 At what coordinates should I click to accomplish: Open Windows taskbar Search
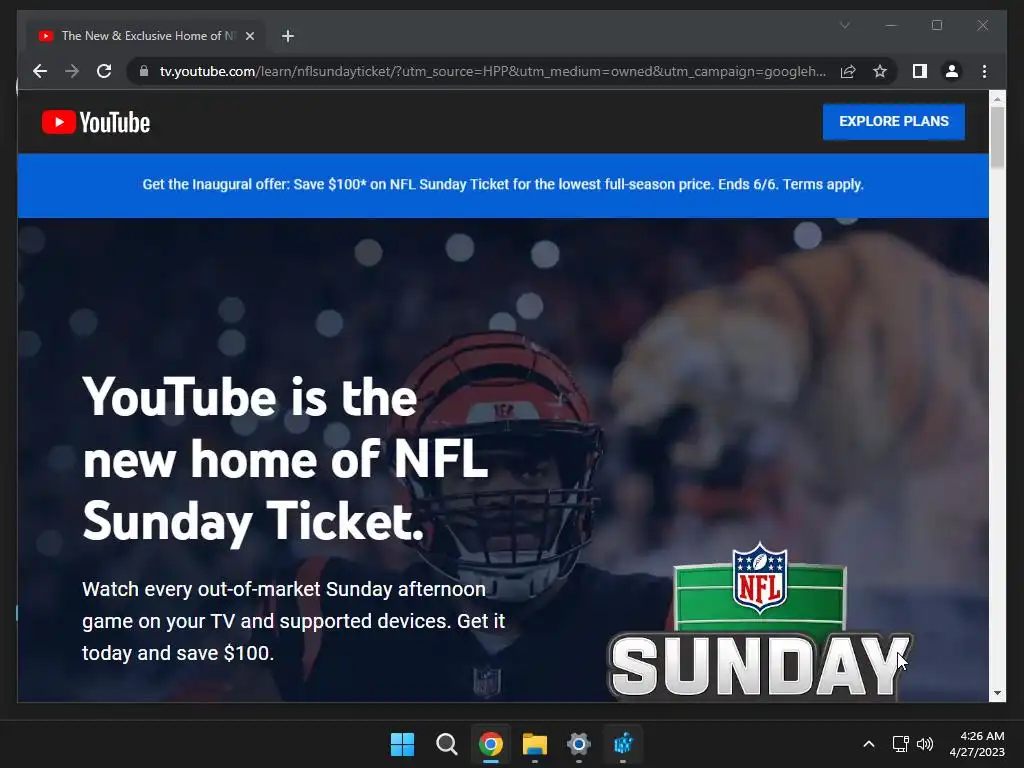(x=447, y=744)
